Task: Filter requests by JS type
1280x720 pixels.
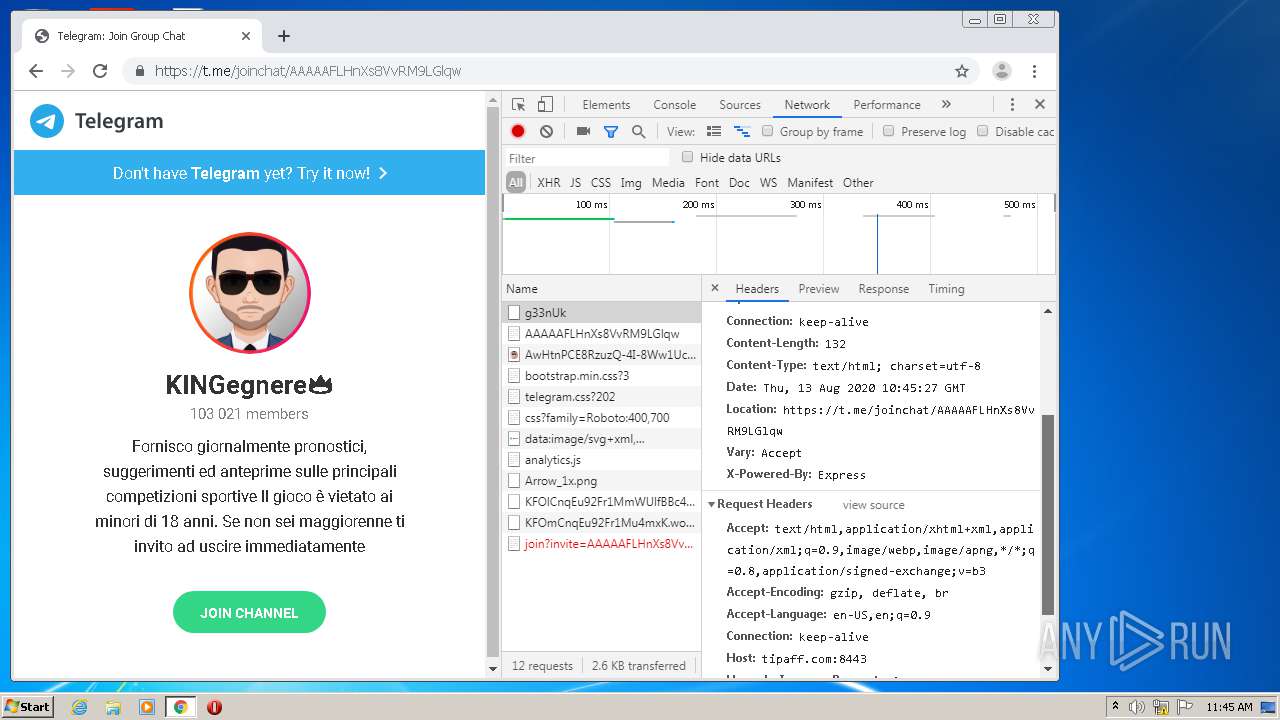Action: click(575, 182)
